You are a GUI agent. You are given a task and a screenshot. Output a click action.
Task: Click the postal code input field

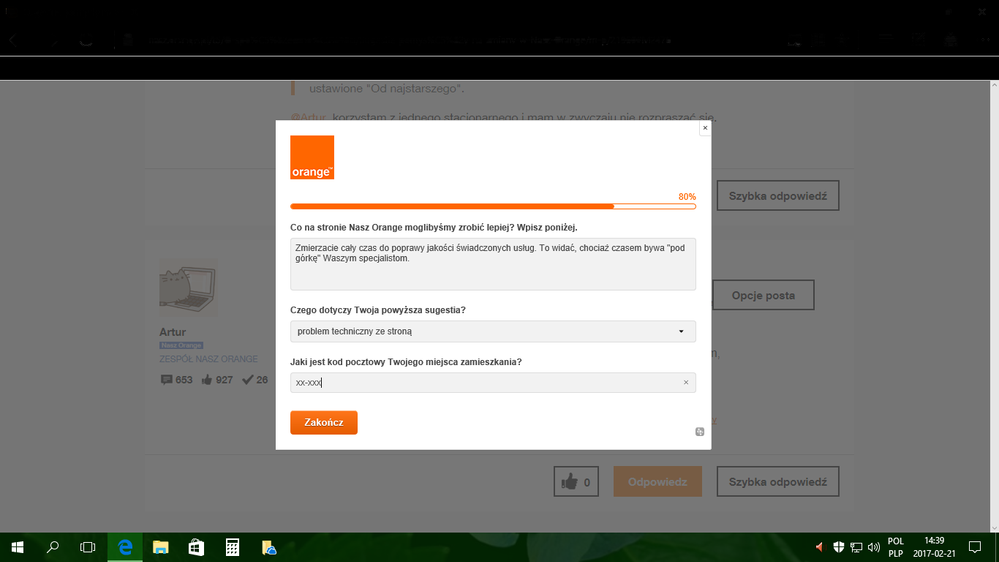click(492, 382)
